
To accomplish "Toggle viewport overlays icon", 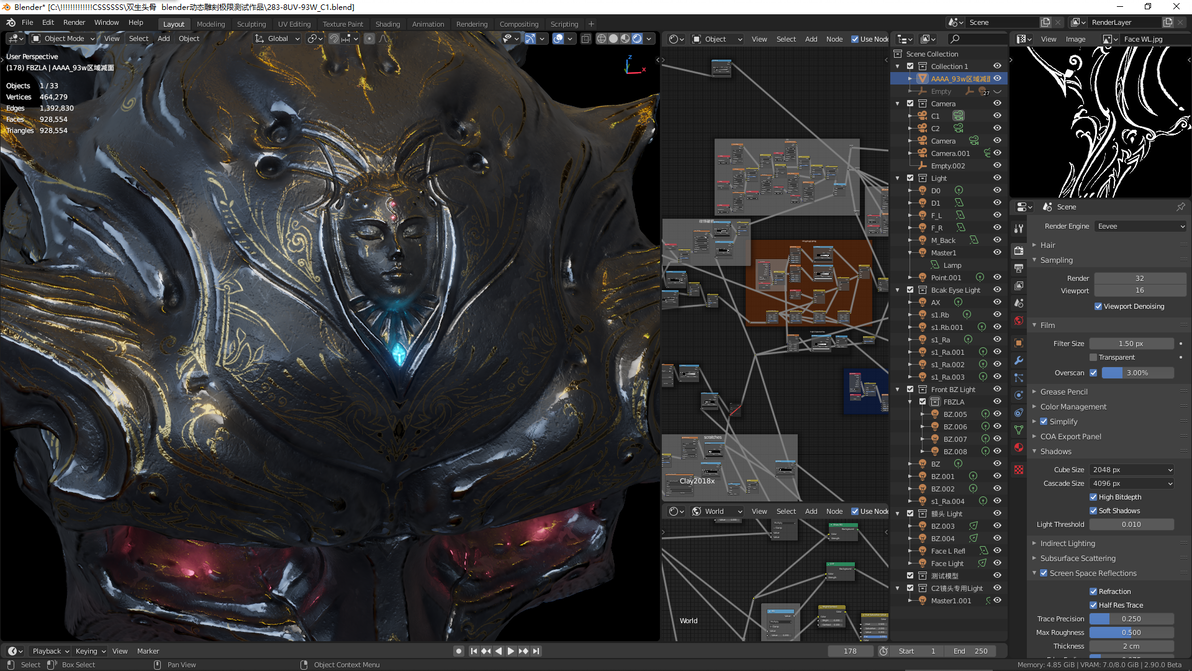I will tap(558, 38).
